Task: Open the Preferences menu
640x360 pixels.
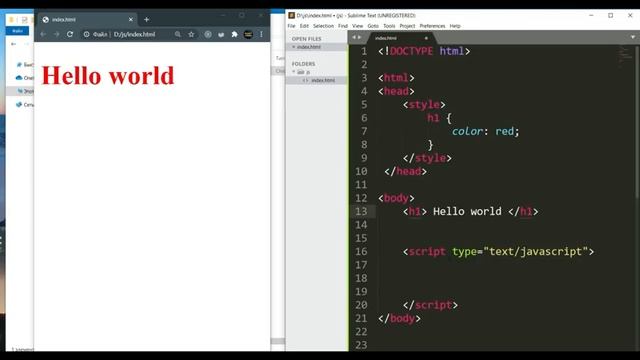Action: click(432, 26)
